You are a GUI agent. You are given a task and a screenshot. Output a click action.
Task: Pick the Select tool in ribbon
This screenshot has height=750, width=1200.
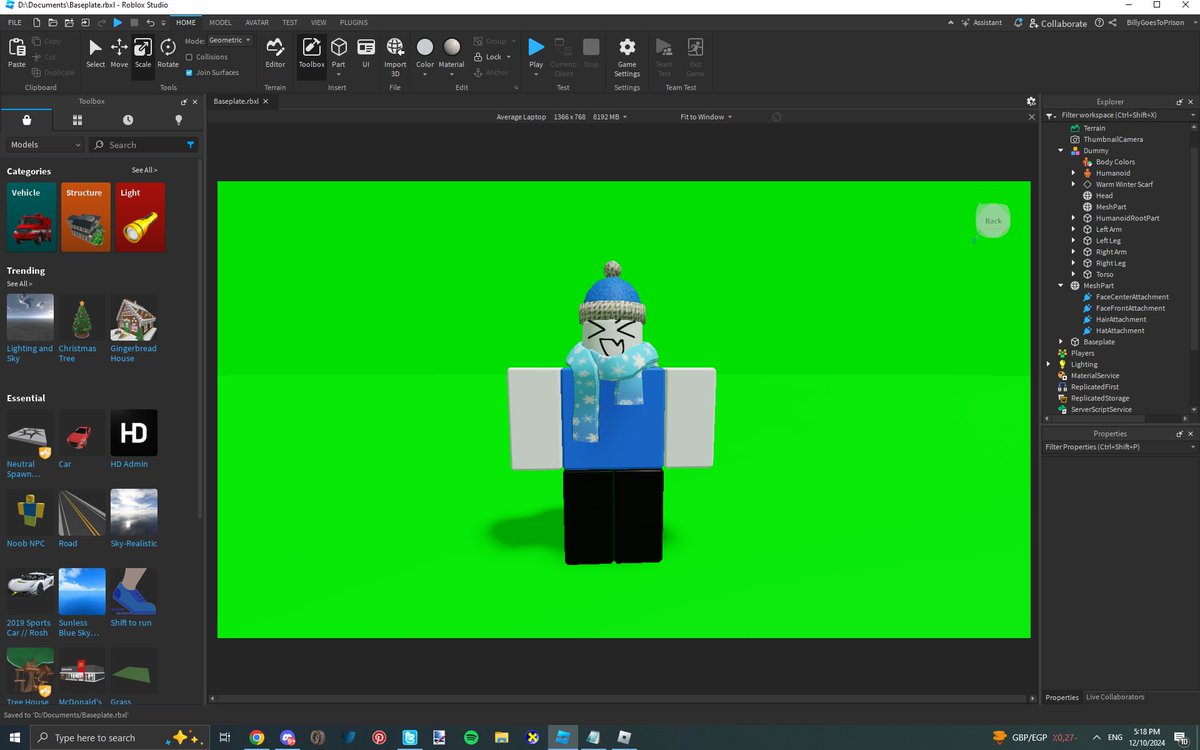tap(95, 52)
